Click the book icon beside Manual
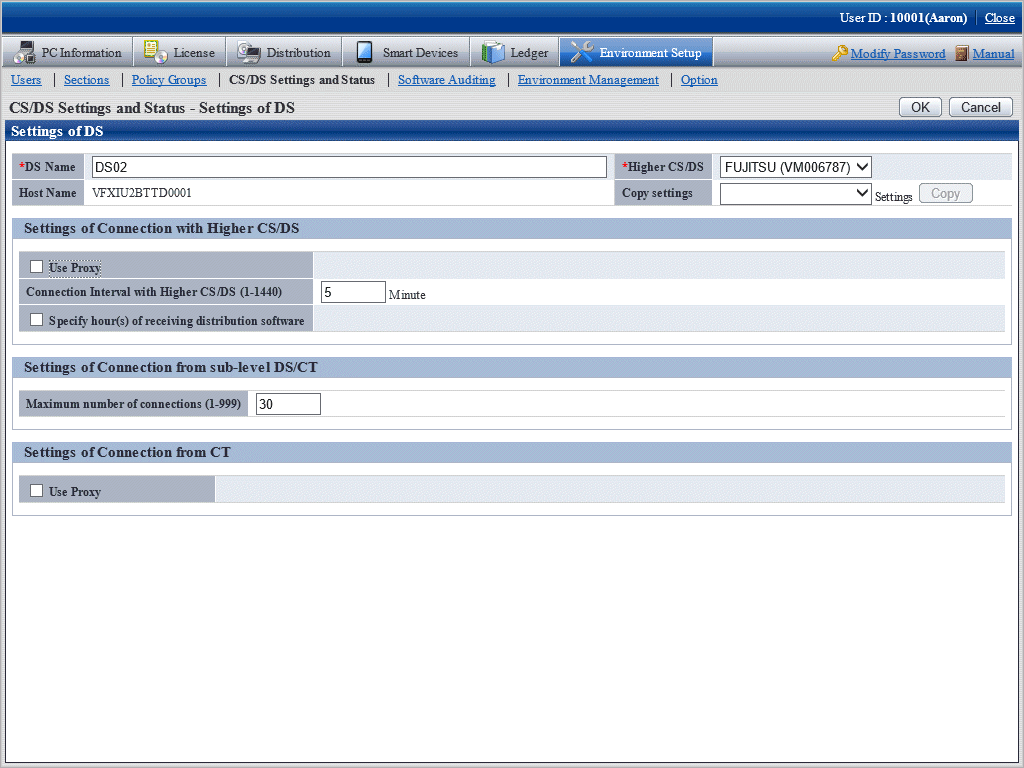This screenshot has width=1024, height=768. click(961, 53)
